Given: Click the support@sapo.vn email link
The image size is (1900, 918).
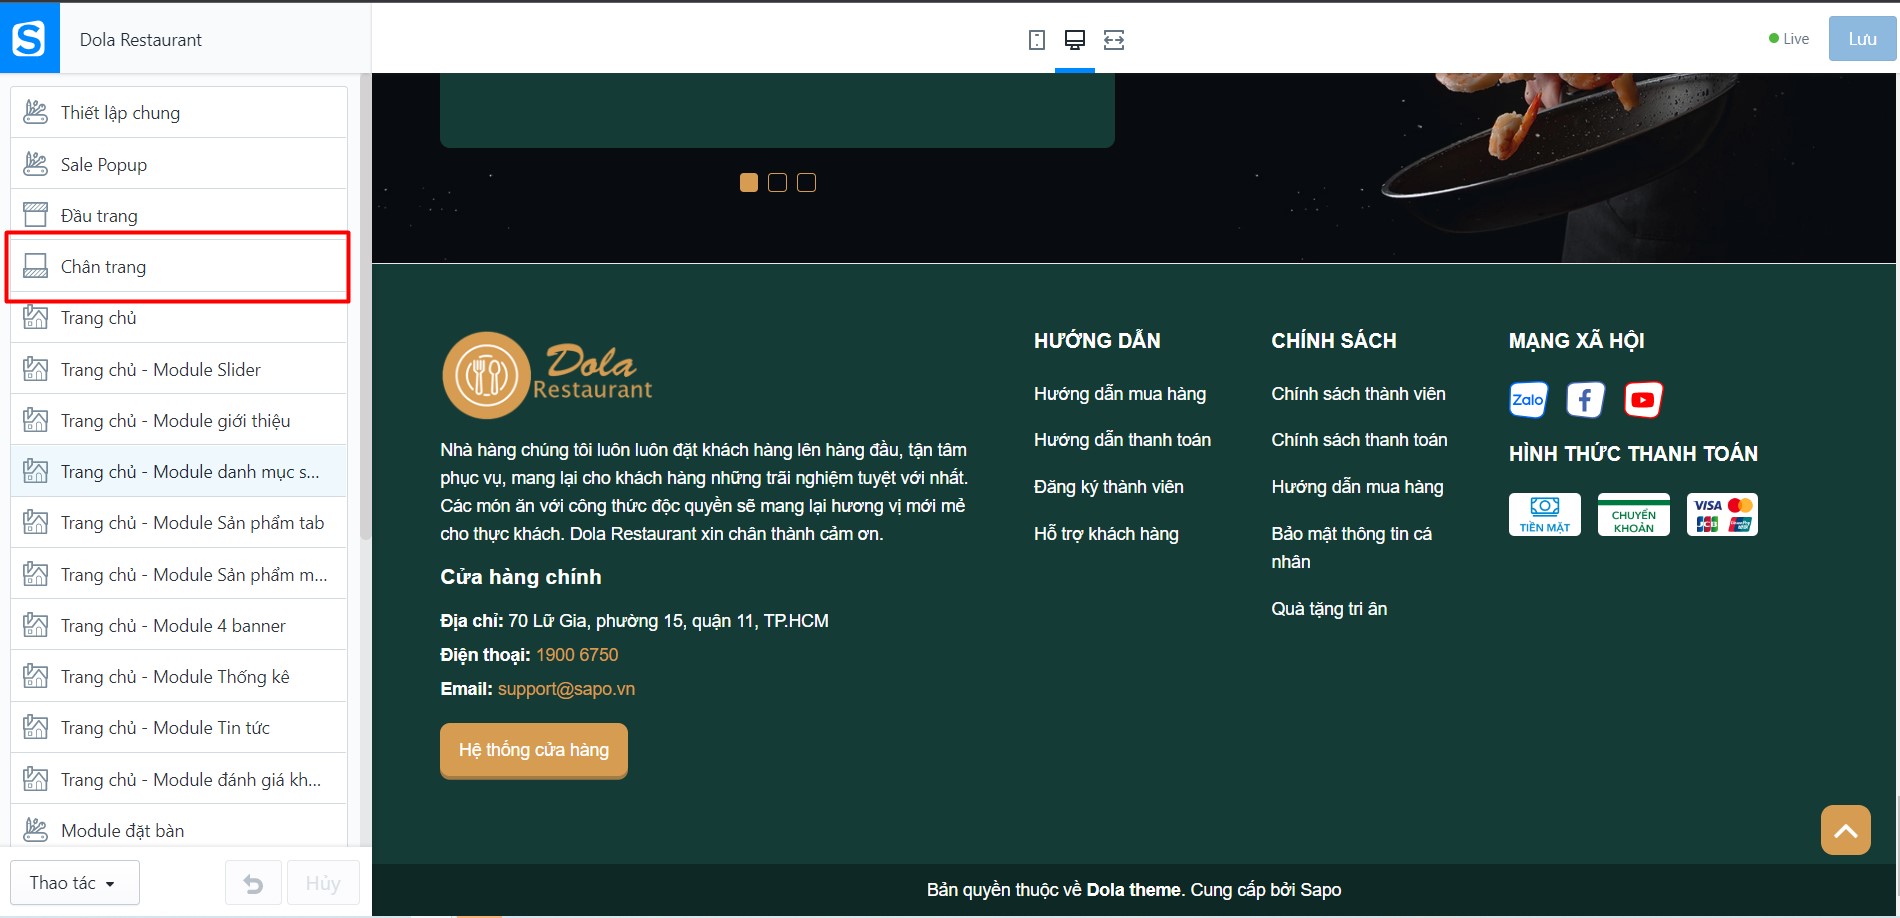Looking at the screenshot, I should click(566, 689).
